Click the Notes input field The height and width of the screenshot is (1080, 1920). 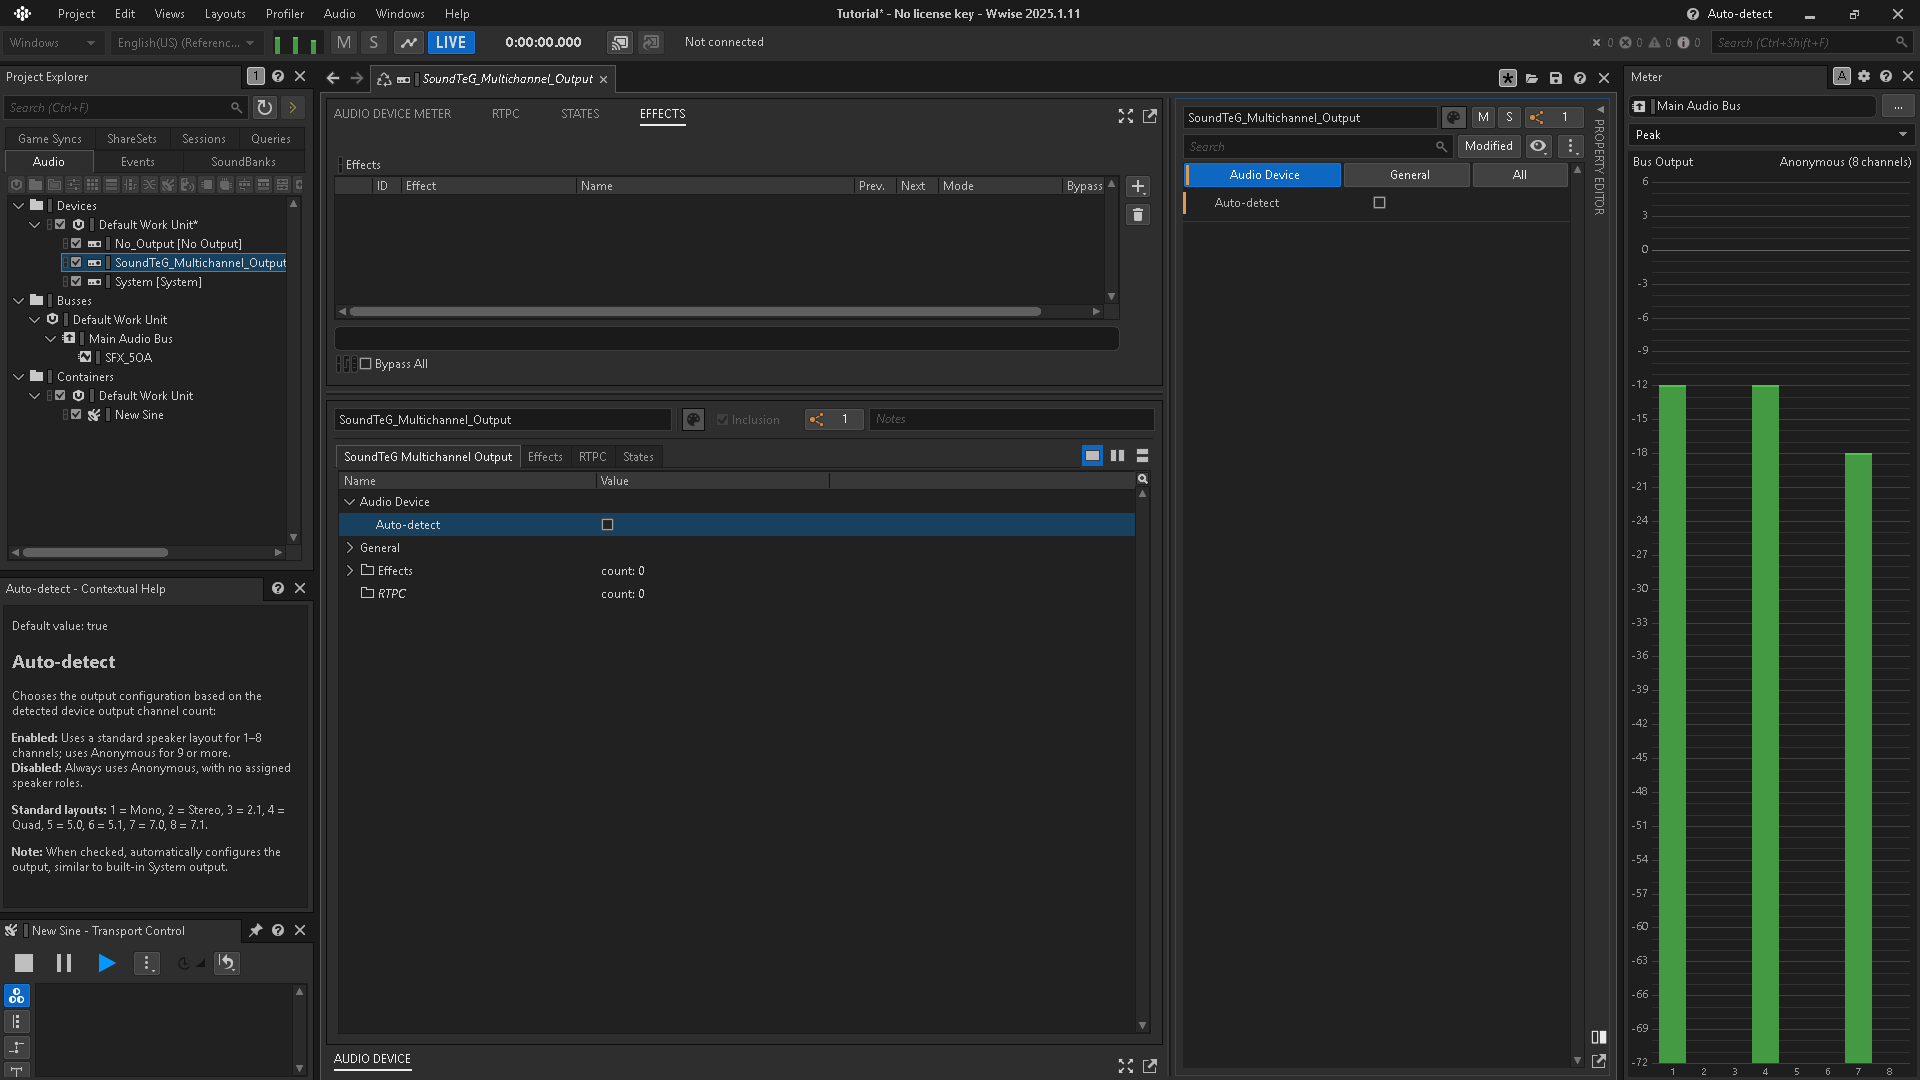pos(1011,420)
